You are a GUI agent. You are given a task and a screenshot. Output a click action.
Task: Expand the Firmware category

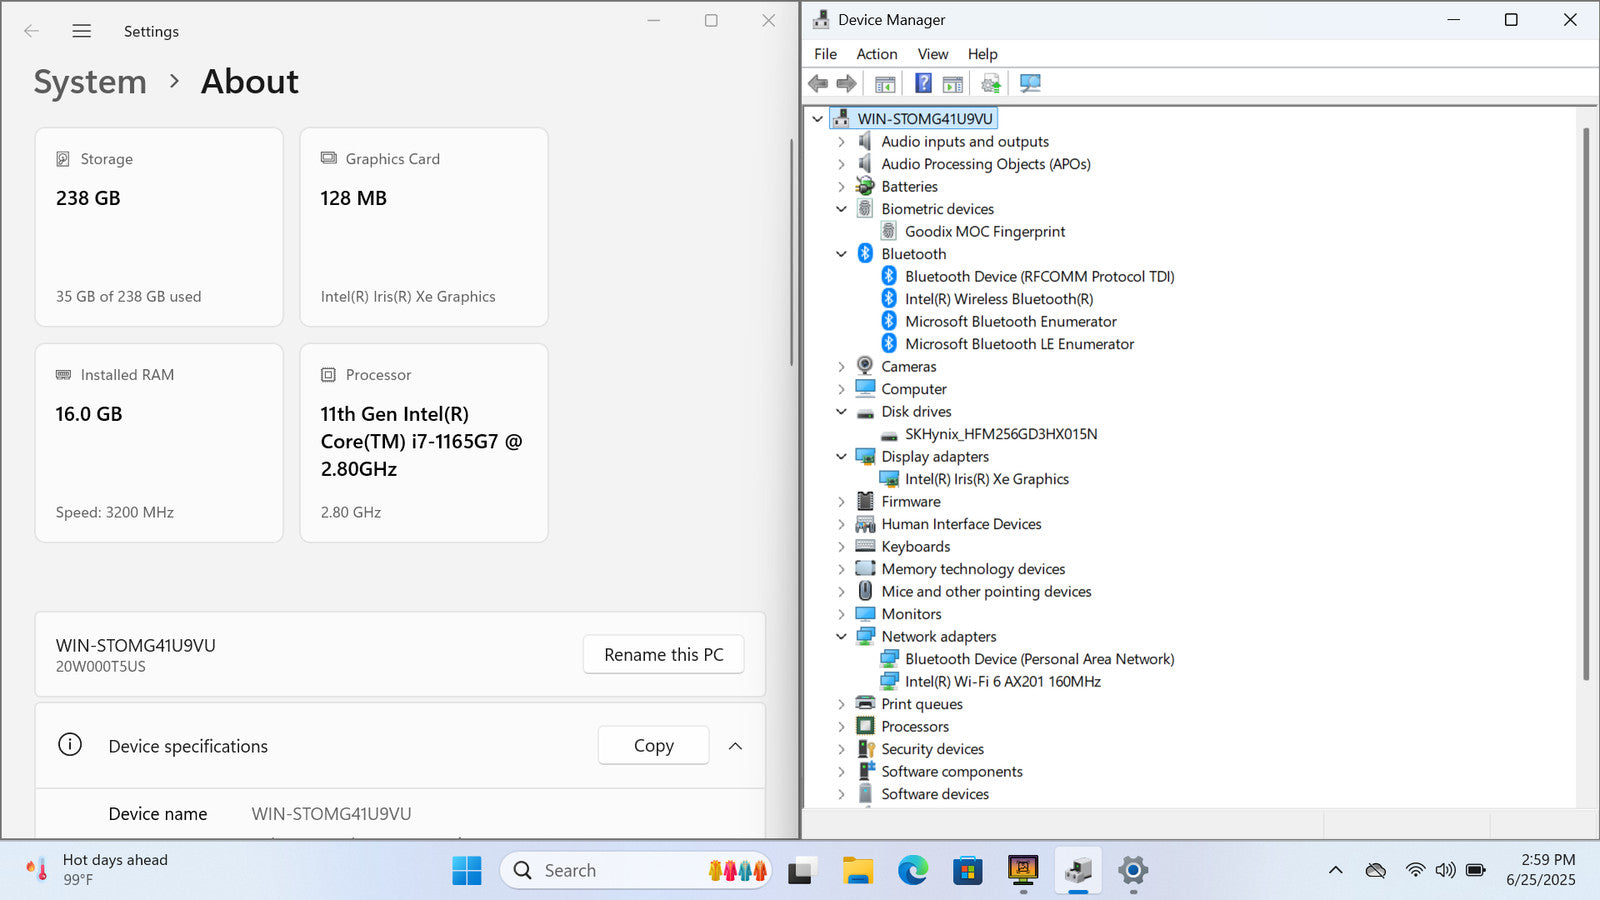[x=841, y=502]
